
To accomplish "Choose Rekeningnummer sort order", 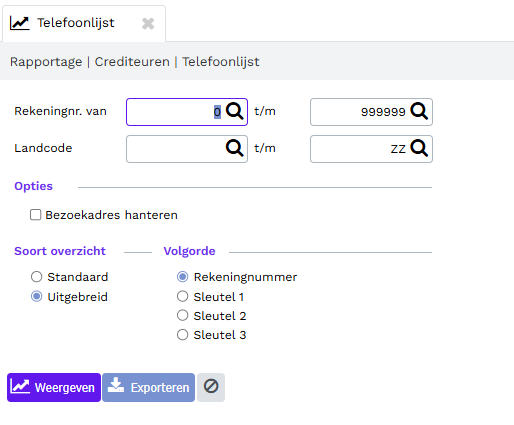I will (x=182, y=277).
